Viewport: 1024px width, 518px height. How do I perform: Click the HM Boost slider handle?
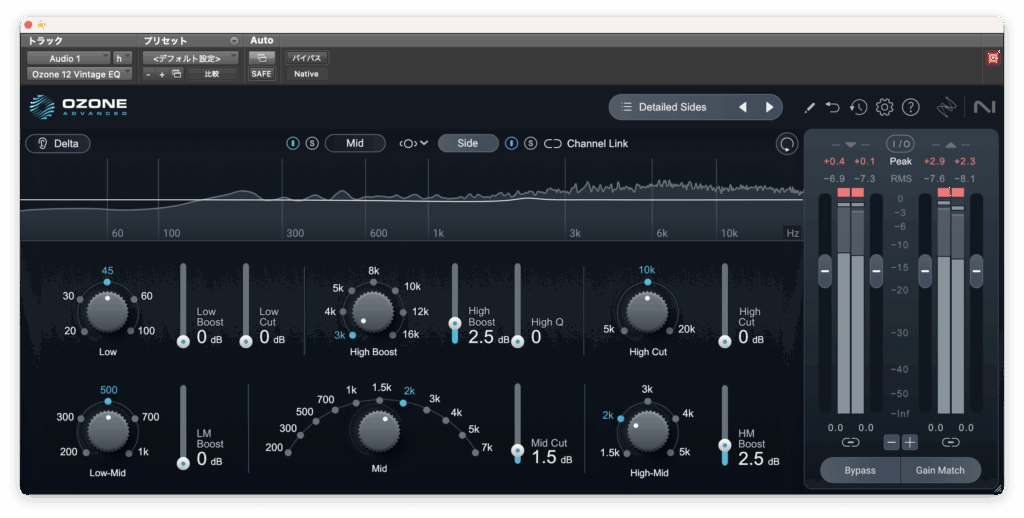[x=724, y=445]
